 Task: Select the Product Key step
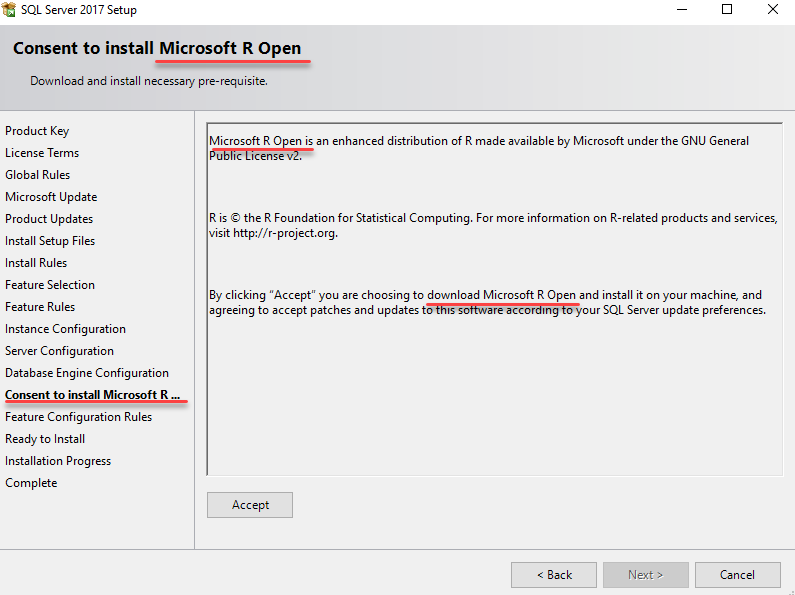(37, 131)
